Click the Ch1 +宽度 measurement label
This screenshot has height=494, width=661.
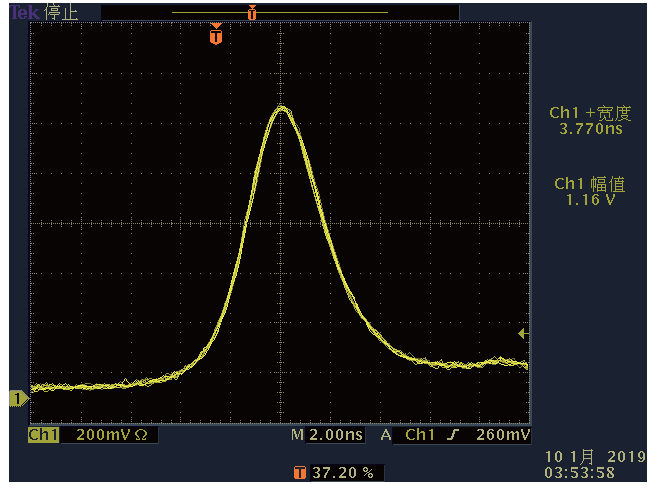pos(590,114)
